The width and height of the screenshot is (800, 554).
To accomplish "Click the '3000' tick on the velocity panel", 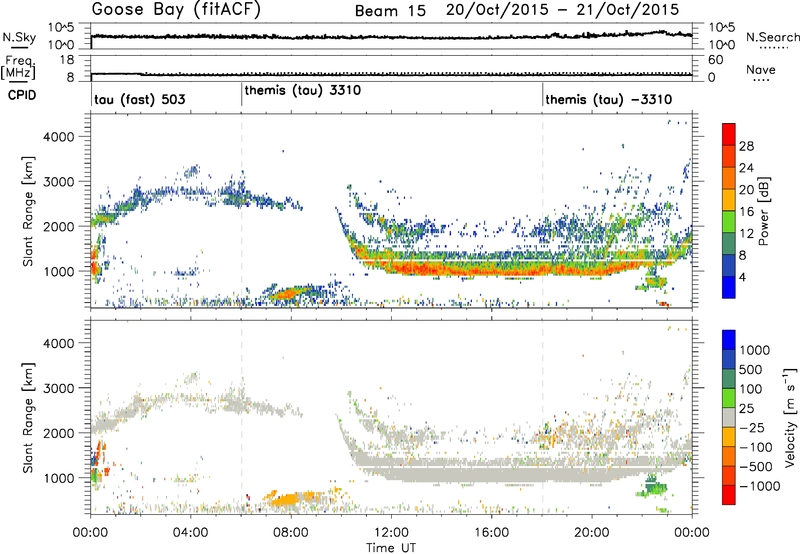I will [x=58, y=388].
